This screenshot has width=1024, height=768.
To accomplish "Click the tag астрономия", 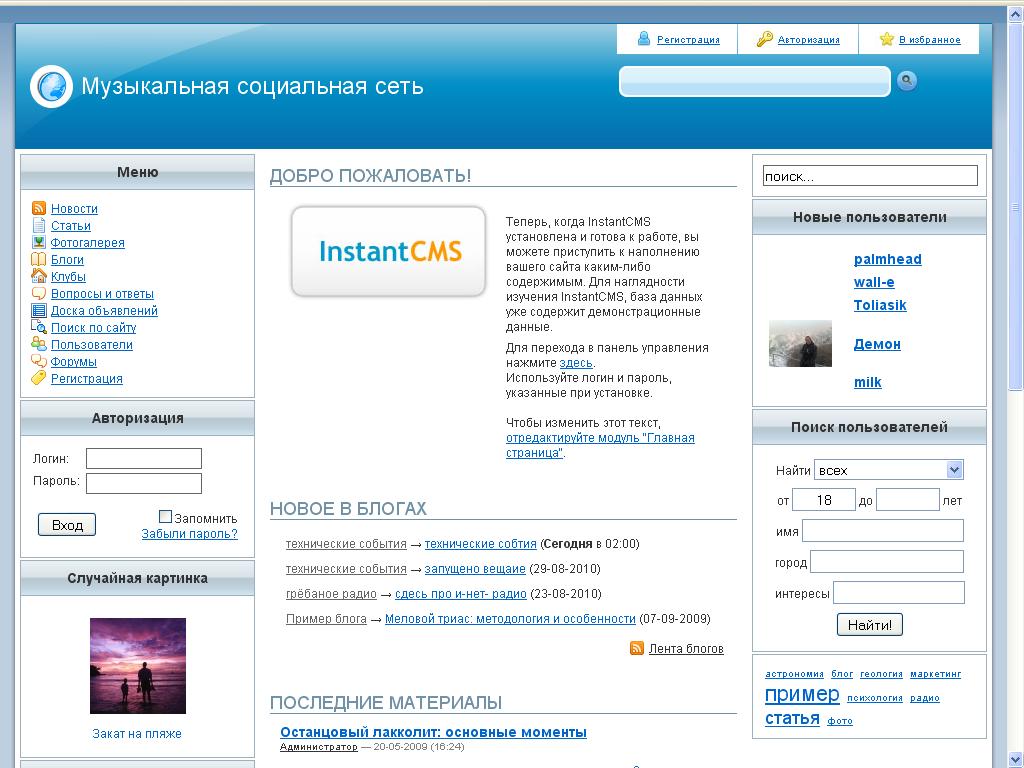I will pyautogui.click(x=794, y=674).
